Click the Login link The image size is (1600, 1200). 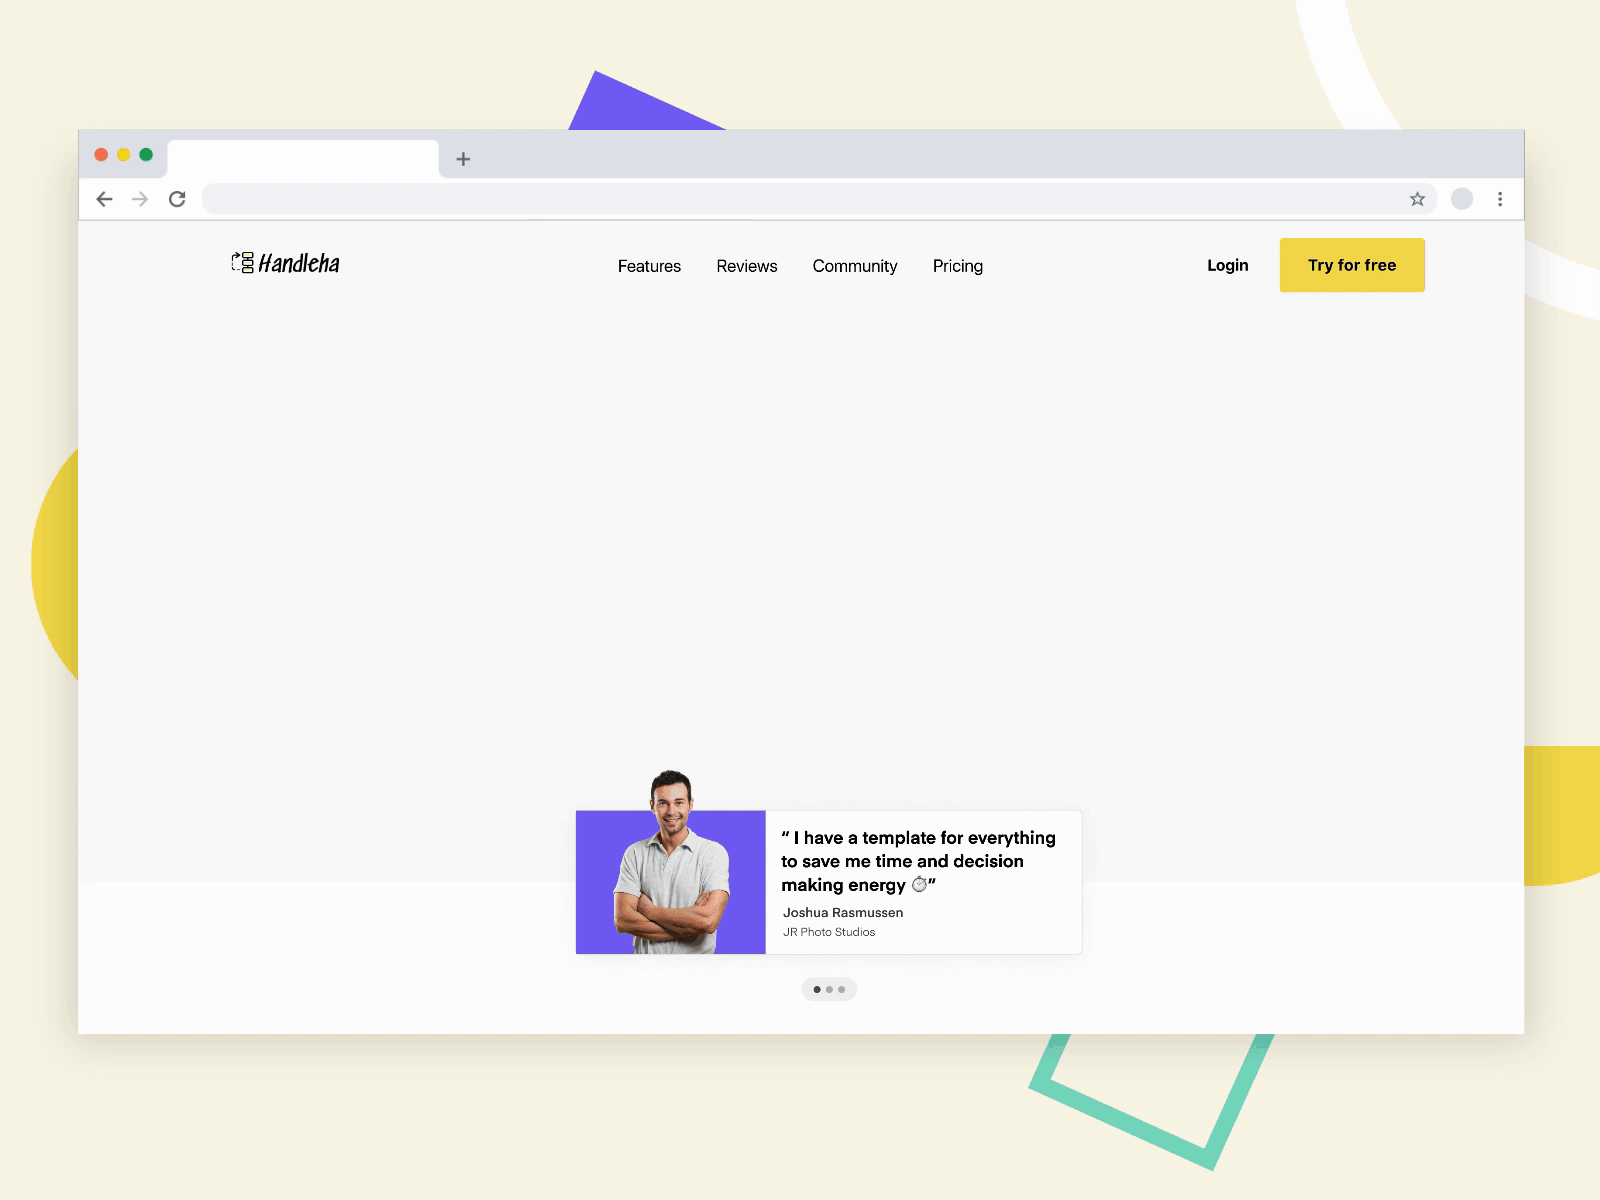(1227, 265)
